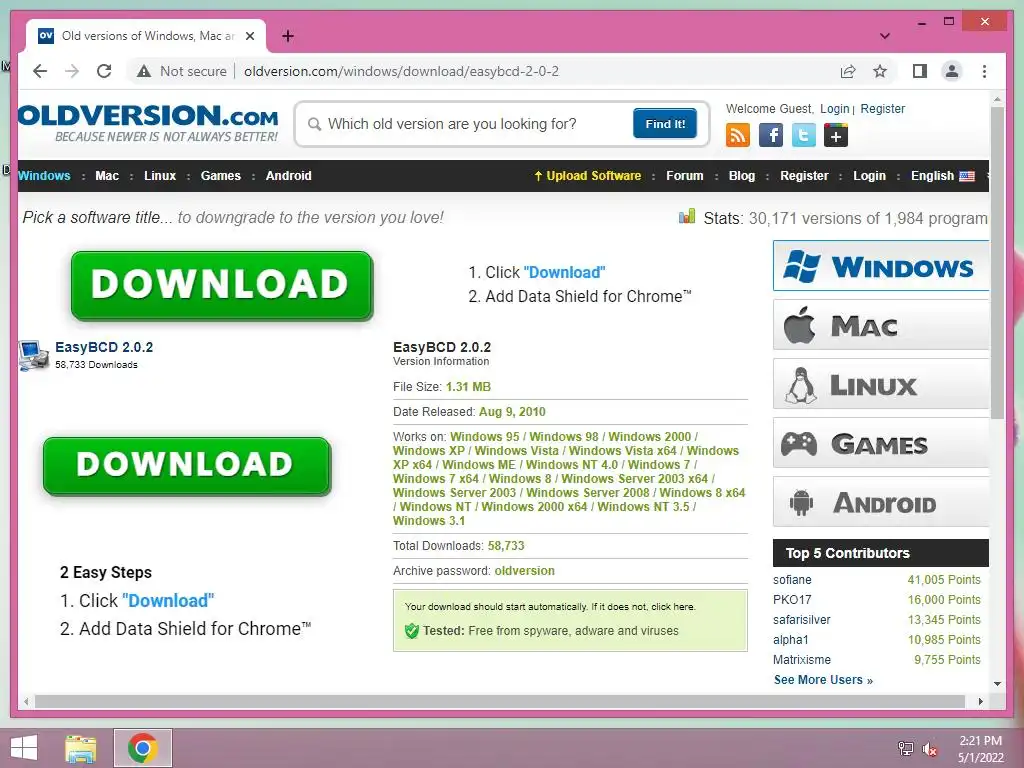Open File Explorer from taskbar
Screen dimensions: 1024x768
80,748
